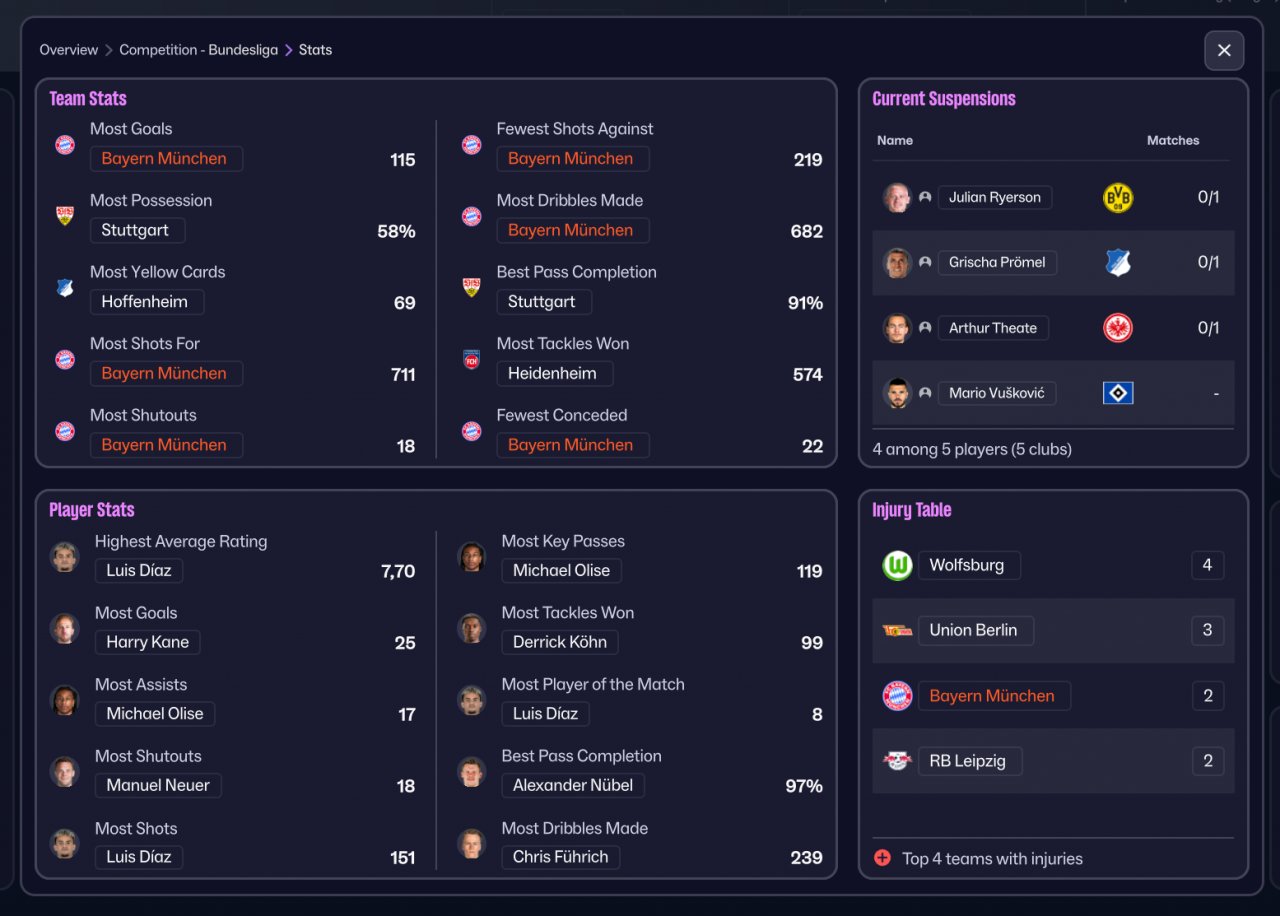Open Harry Kane under Most Goals
This screenshot has height=916, width=1280.
tap(148, 642)
